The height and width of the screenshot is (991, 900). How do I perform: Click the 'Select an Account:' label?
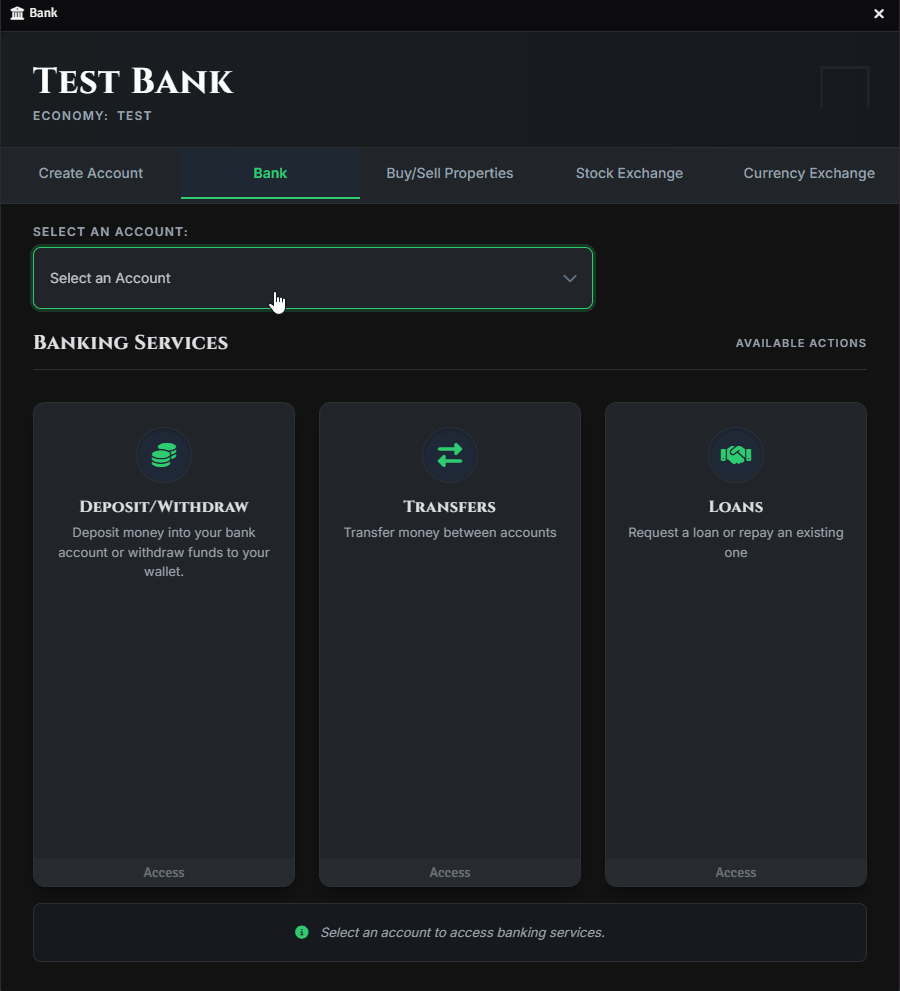111,231
